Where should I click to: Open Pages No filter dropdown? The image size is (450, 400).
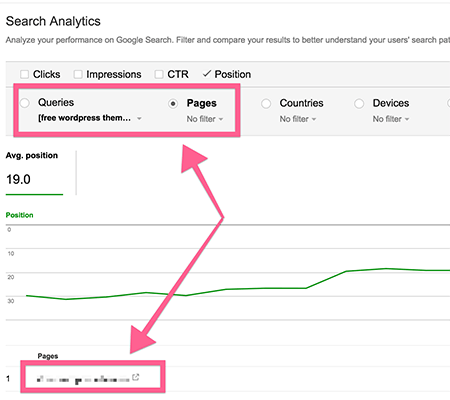[205, 119]
